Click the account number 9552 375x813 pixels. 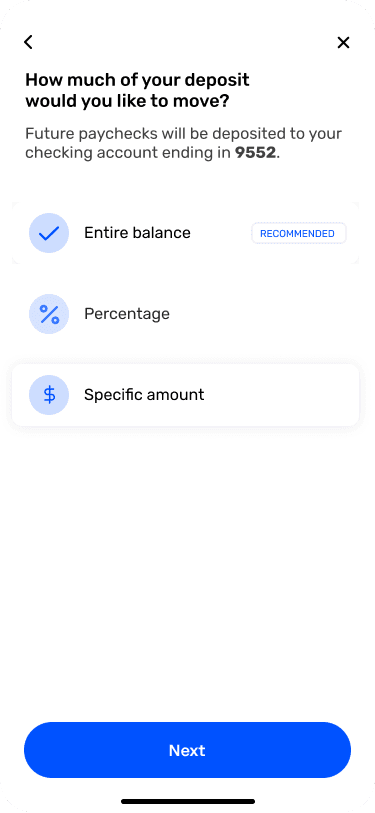(x=255, y=153)
